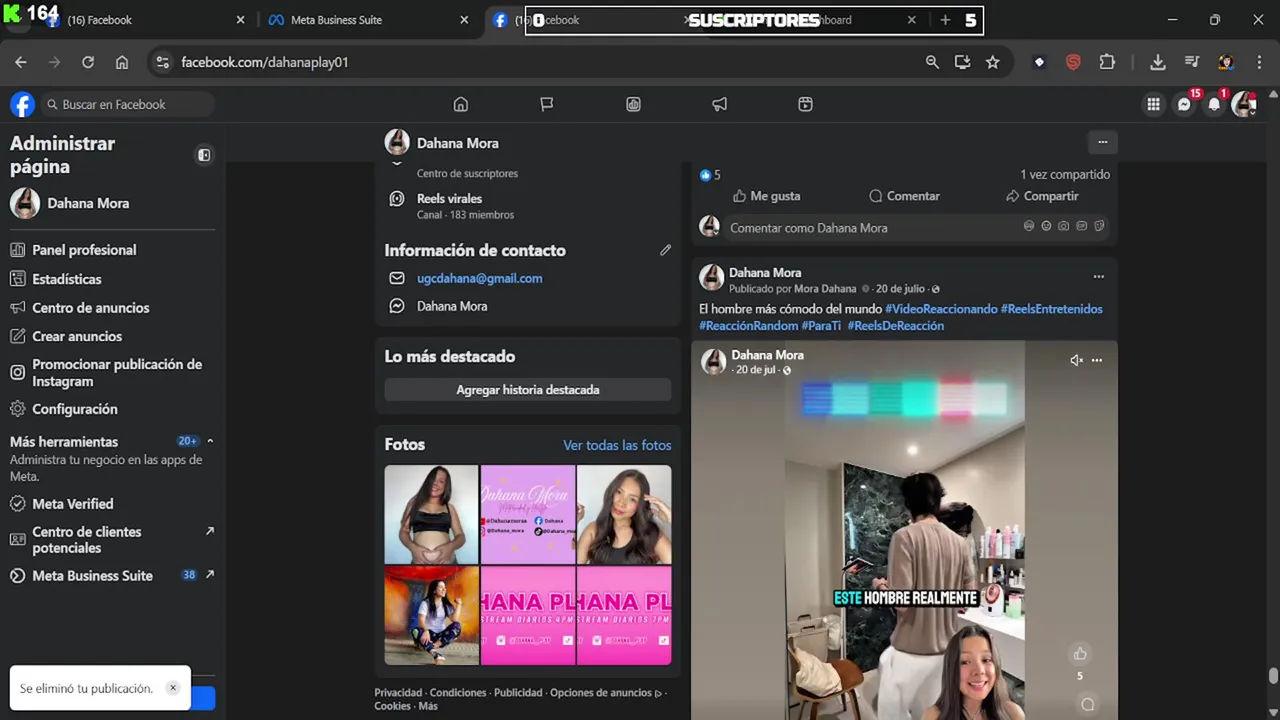
Task: Switch to first (16) Facebook tab
Action: click(143, 20)
